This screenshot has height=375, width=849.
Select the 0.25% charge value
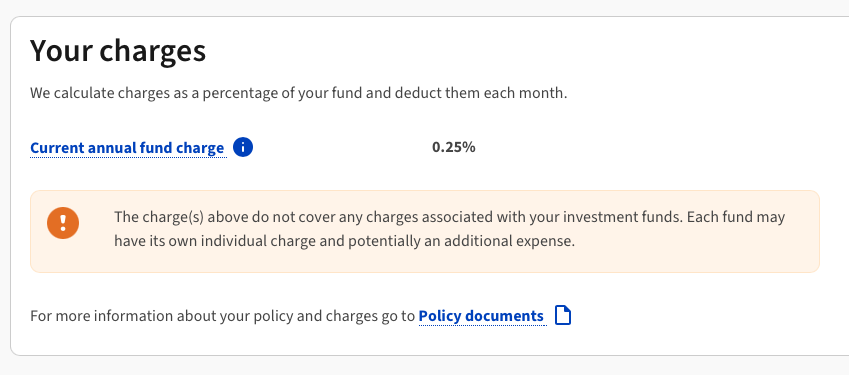click(454, 147)
